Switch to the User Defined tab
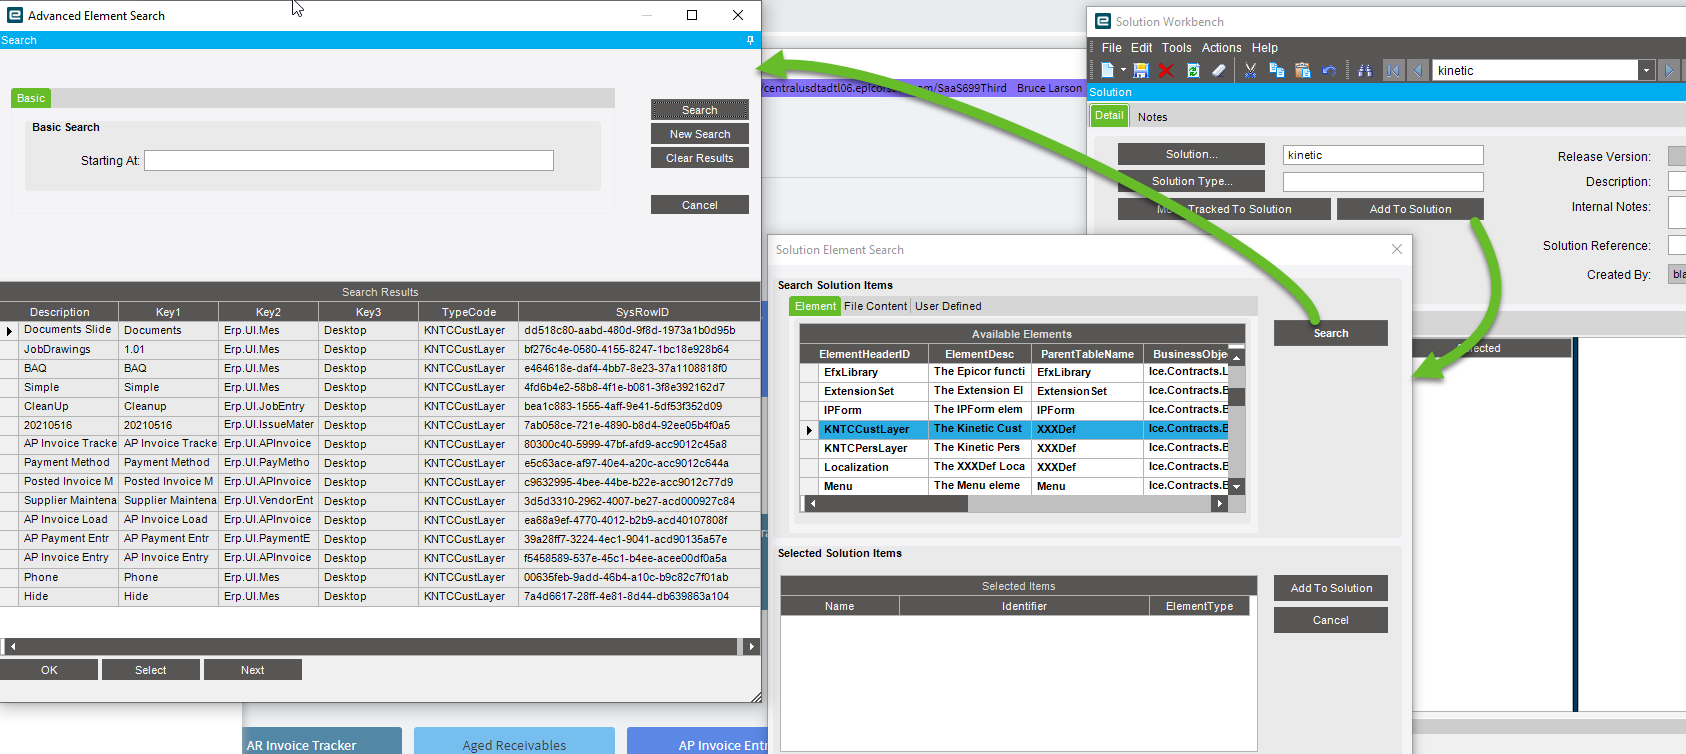The height and width of the screenshot is (754, 1686). pyautogui.click(x=948, y=306)
